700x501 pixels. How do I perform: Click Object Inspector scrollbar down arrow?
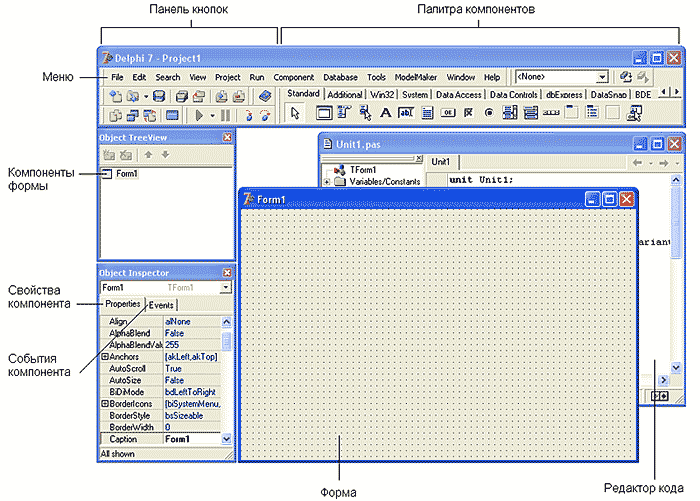[x=226, y=439]
